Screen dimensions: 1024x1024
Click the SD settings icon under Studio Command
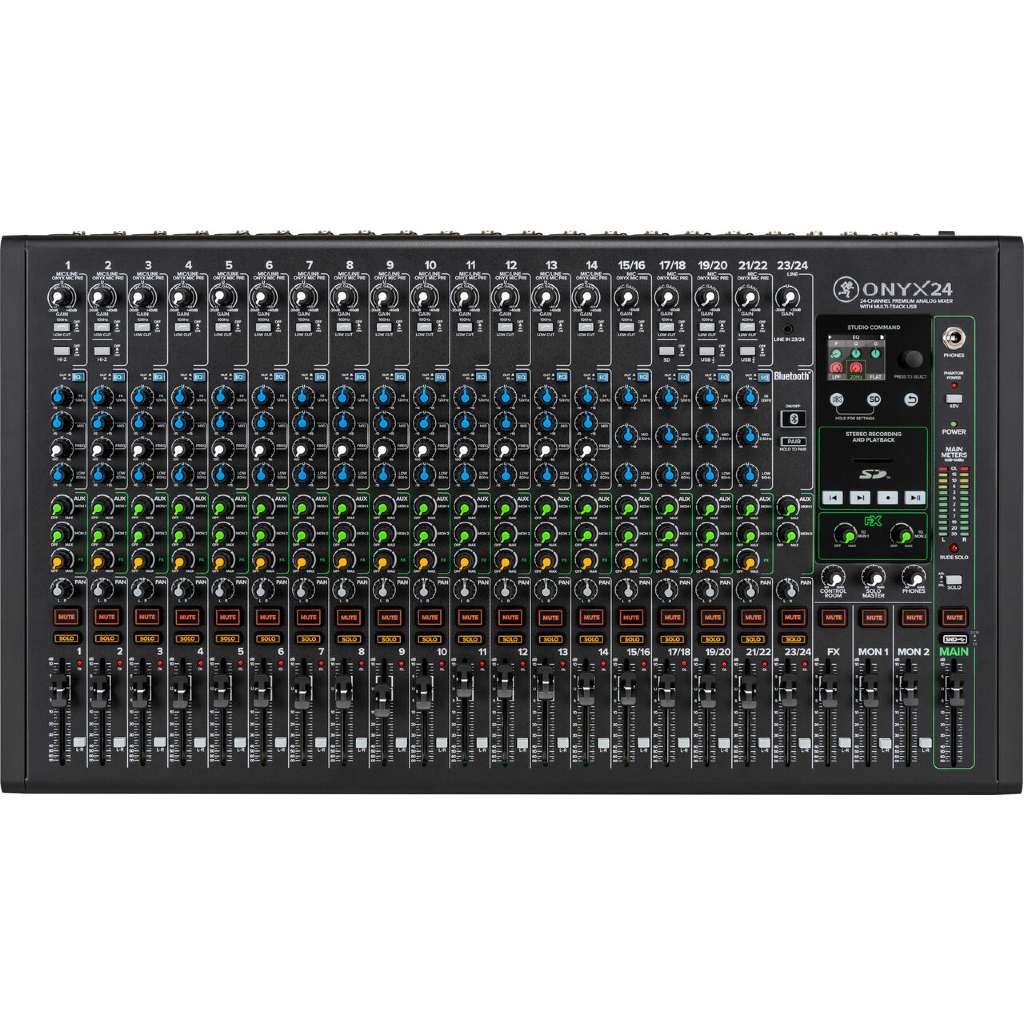(874, 400)
